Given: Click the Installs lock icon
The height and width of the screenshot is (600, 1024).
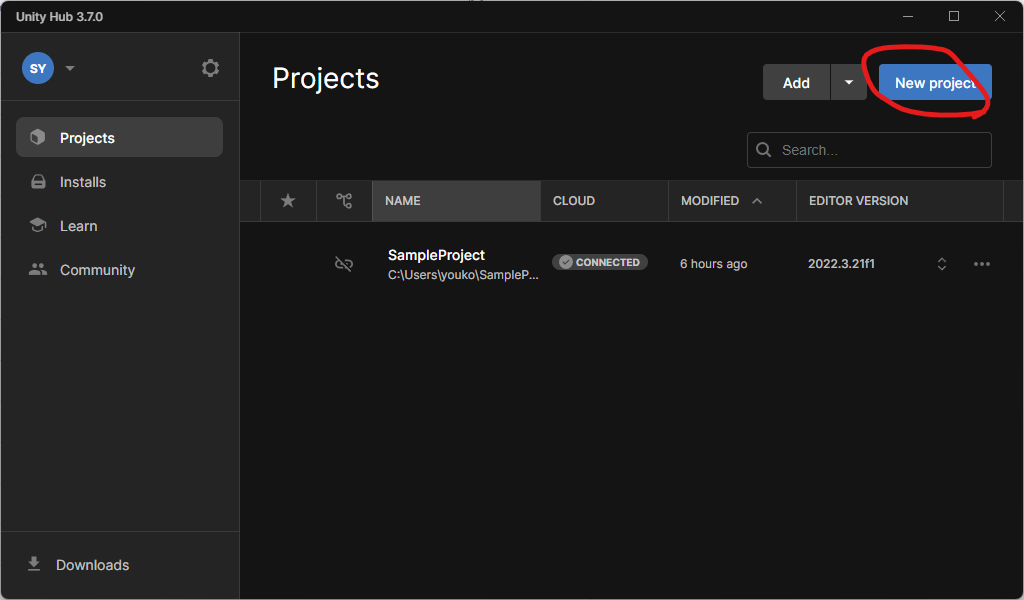Looking at the screenshot, I should click(39, 182).
